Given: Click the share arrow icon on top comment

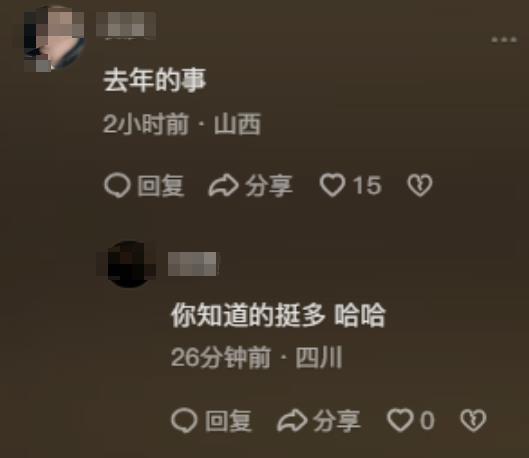Looking at the screenshot, I should 224,185.
